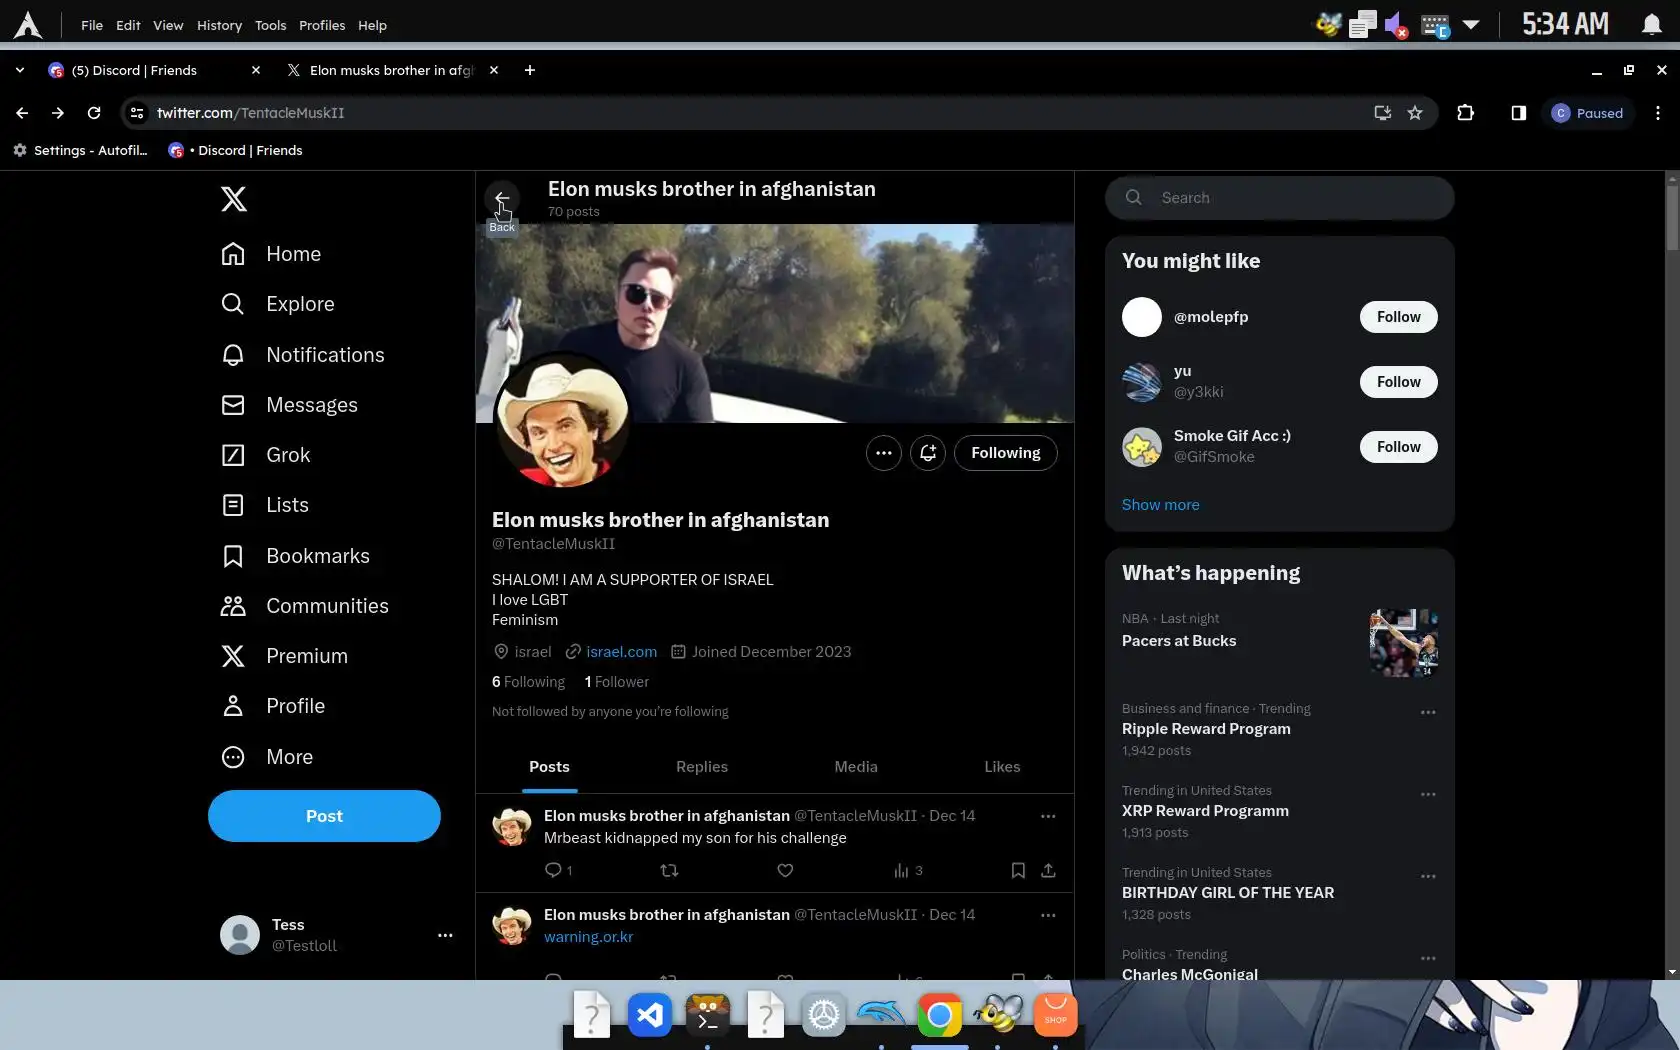Open the Chrome three-dot menu
The width and height of the screenshot is (1680, 1050).
click(x=1658, y=113)
